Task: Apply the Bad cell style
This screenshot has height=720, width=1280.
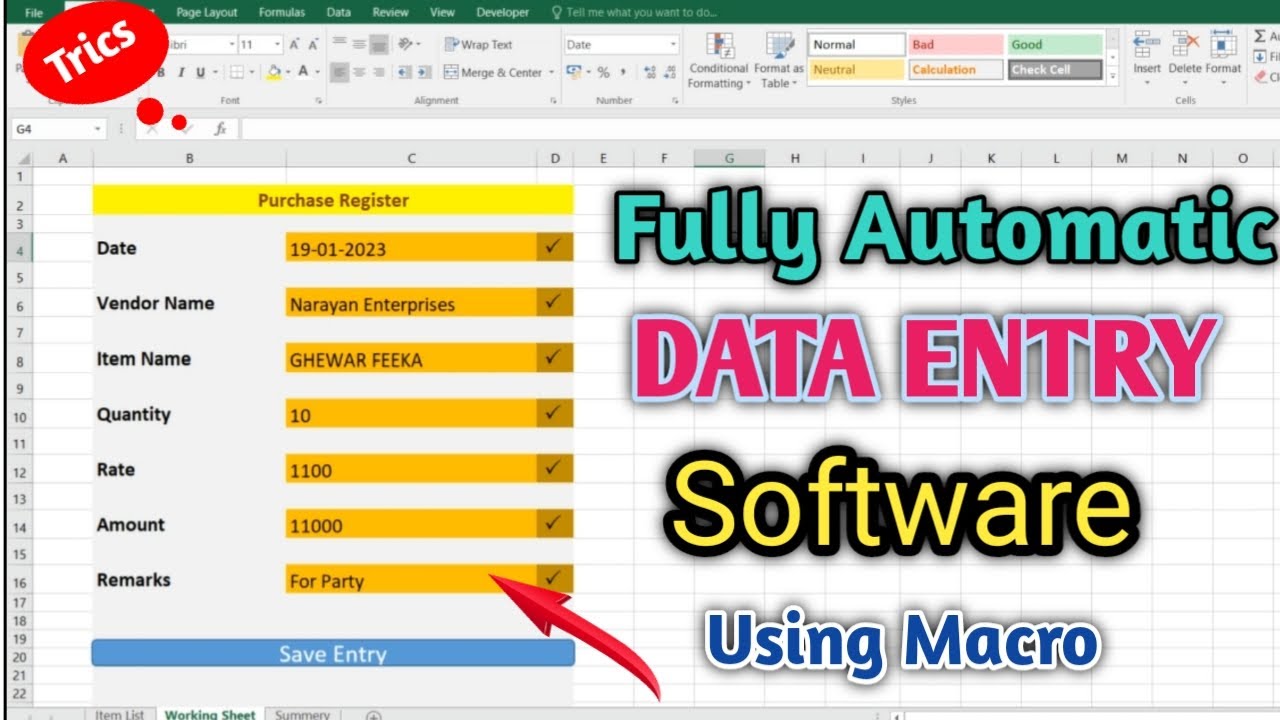Action: point(955,44)
